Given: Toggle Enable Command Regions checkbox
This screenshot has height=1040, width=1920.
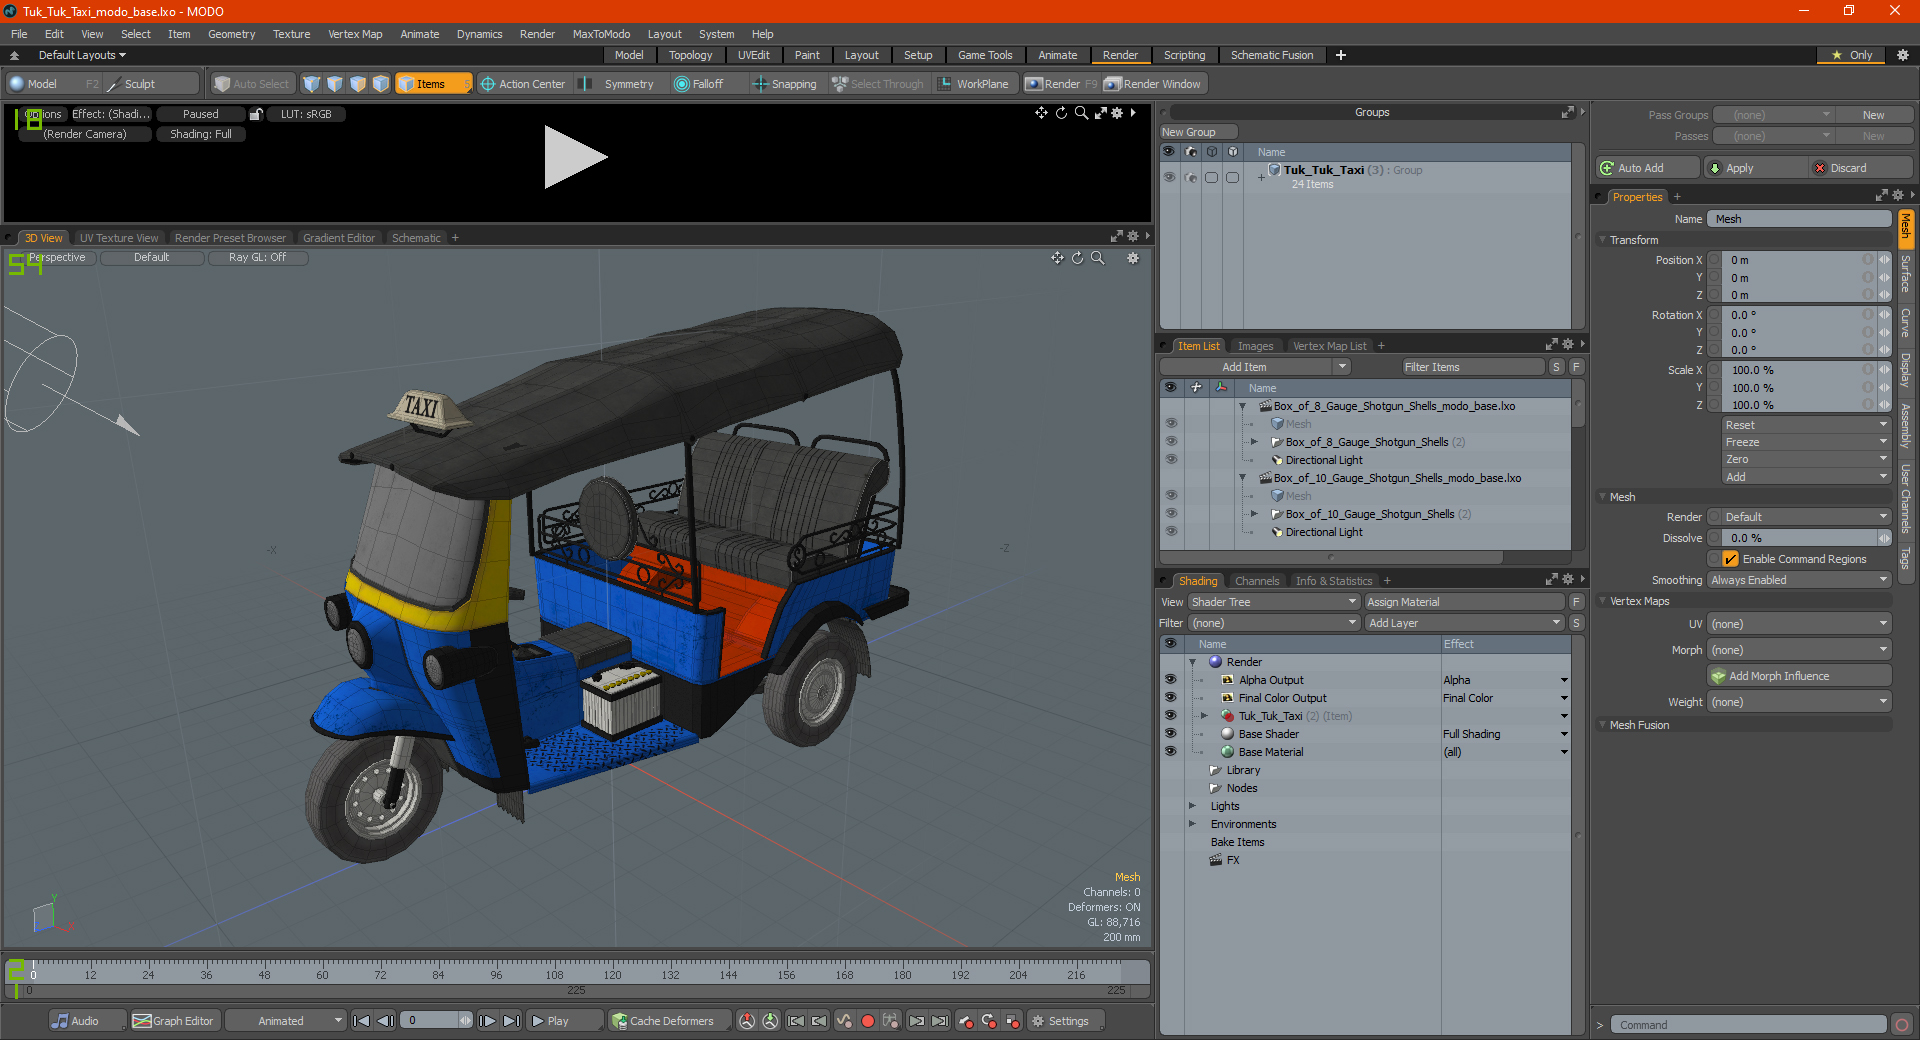Looking at the screenshot, I should point(1730,559).
